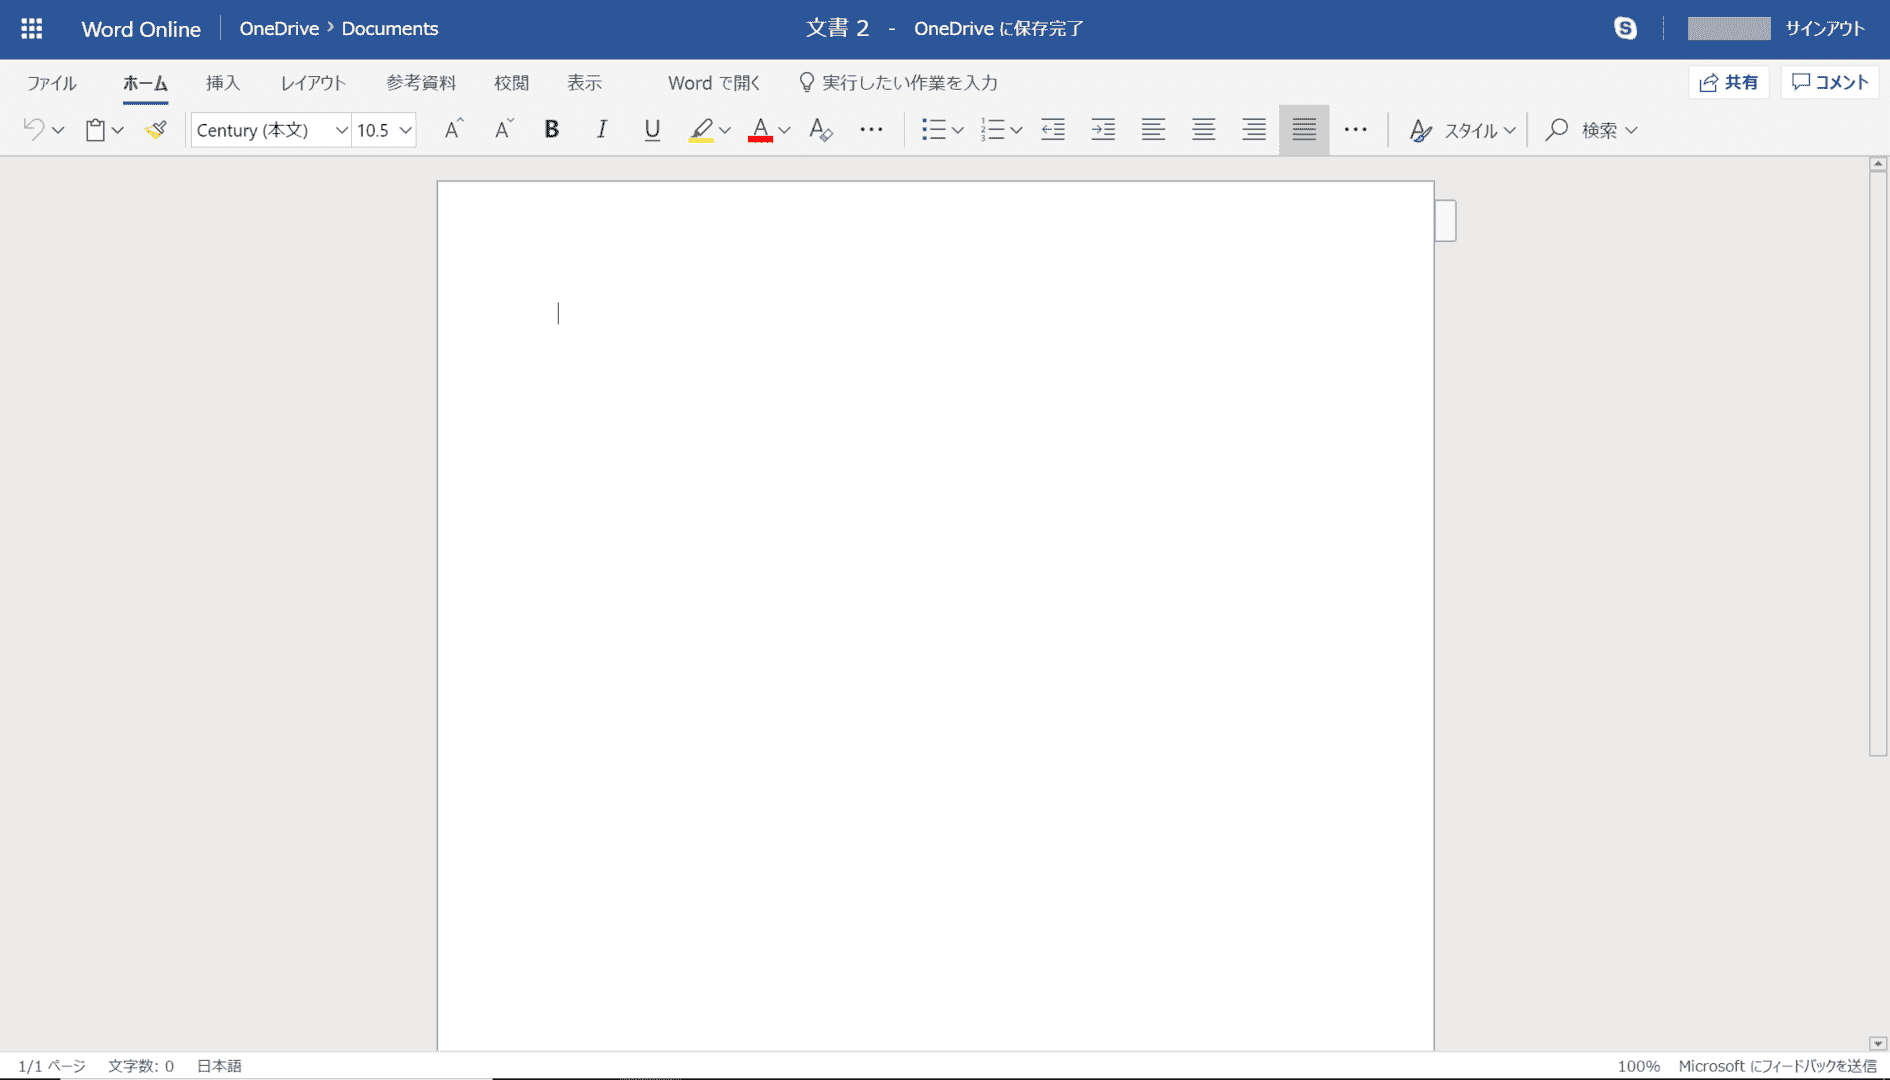This screenshot has width=1890, height=1080.
Task: Expand the 検索 dropdown arrow
Action: [x=1631, y=130]
